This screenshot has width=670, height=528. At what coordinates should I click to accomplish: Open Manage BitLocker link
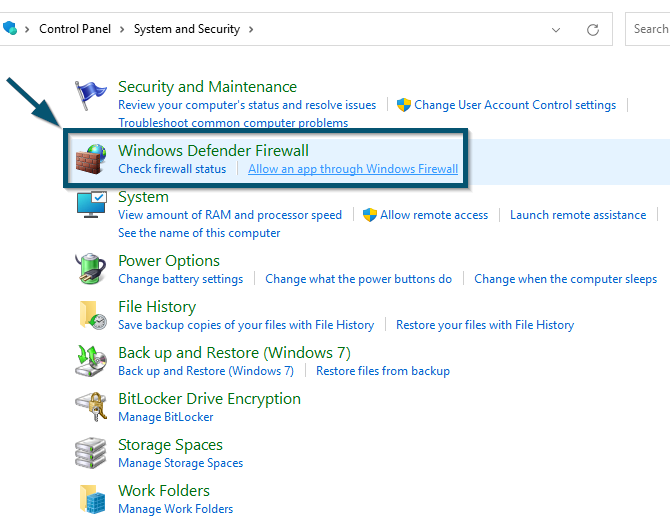pyautogui.click(x=166, y=417)
